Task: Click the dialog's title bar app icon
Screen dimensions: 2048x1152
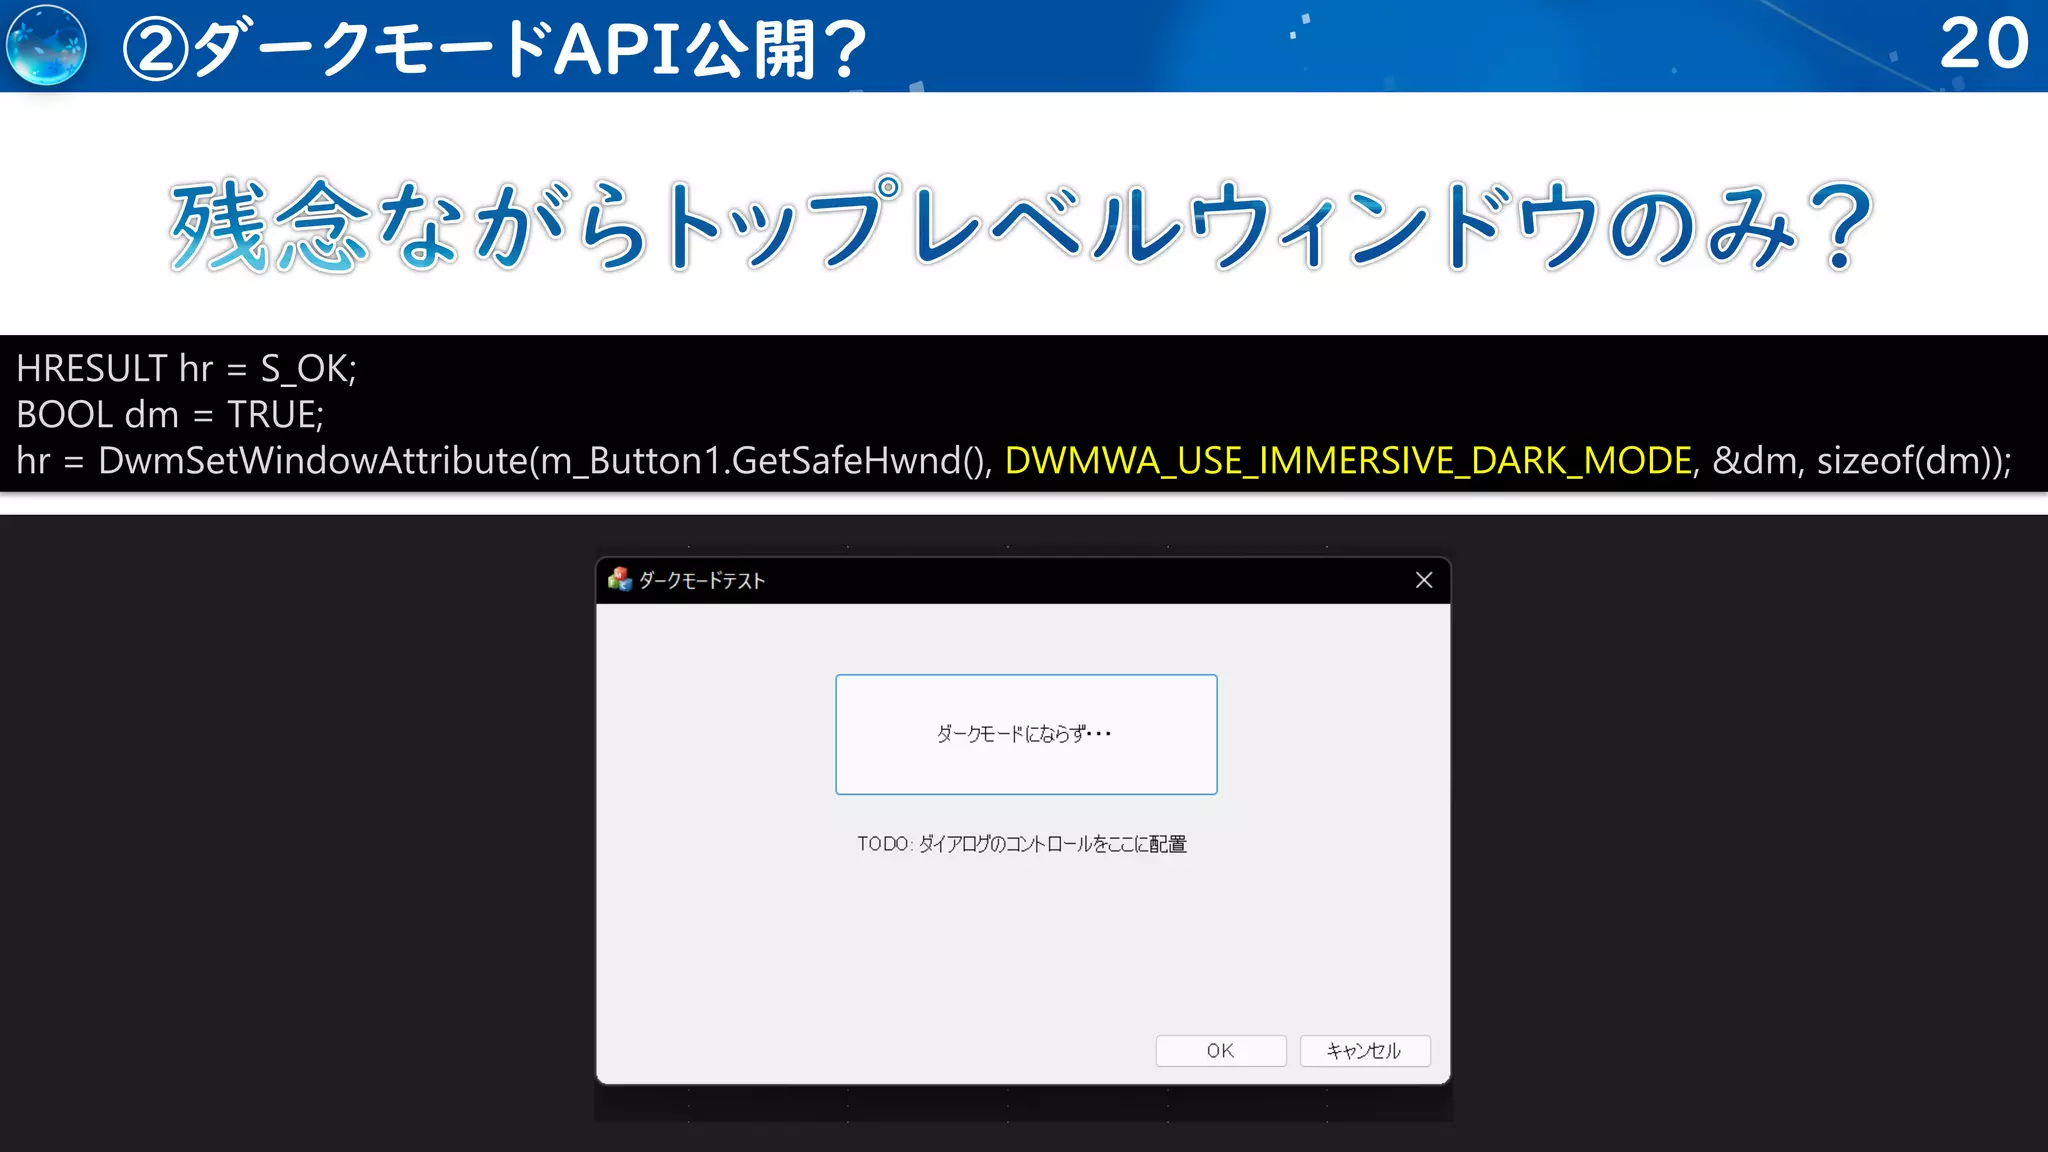Action: (620, 579)
